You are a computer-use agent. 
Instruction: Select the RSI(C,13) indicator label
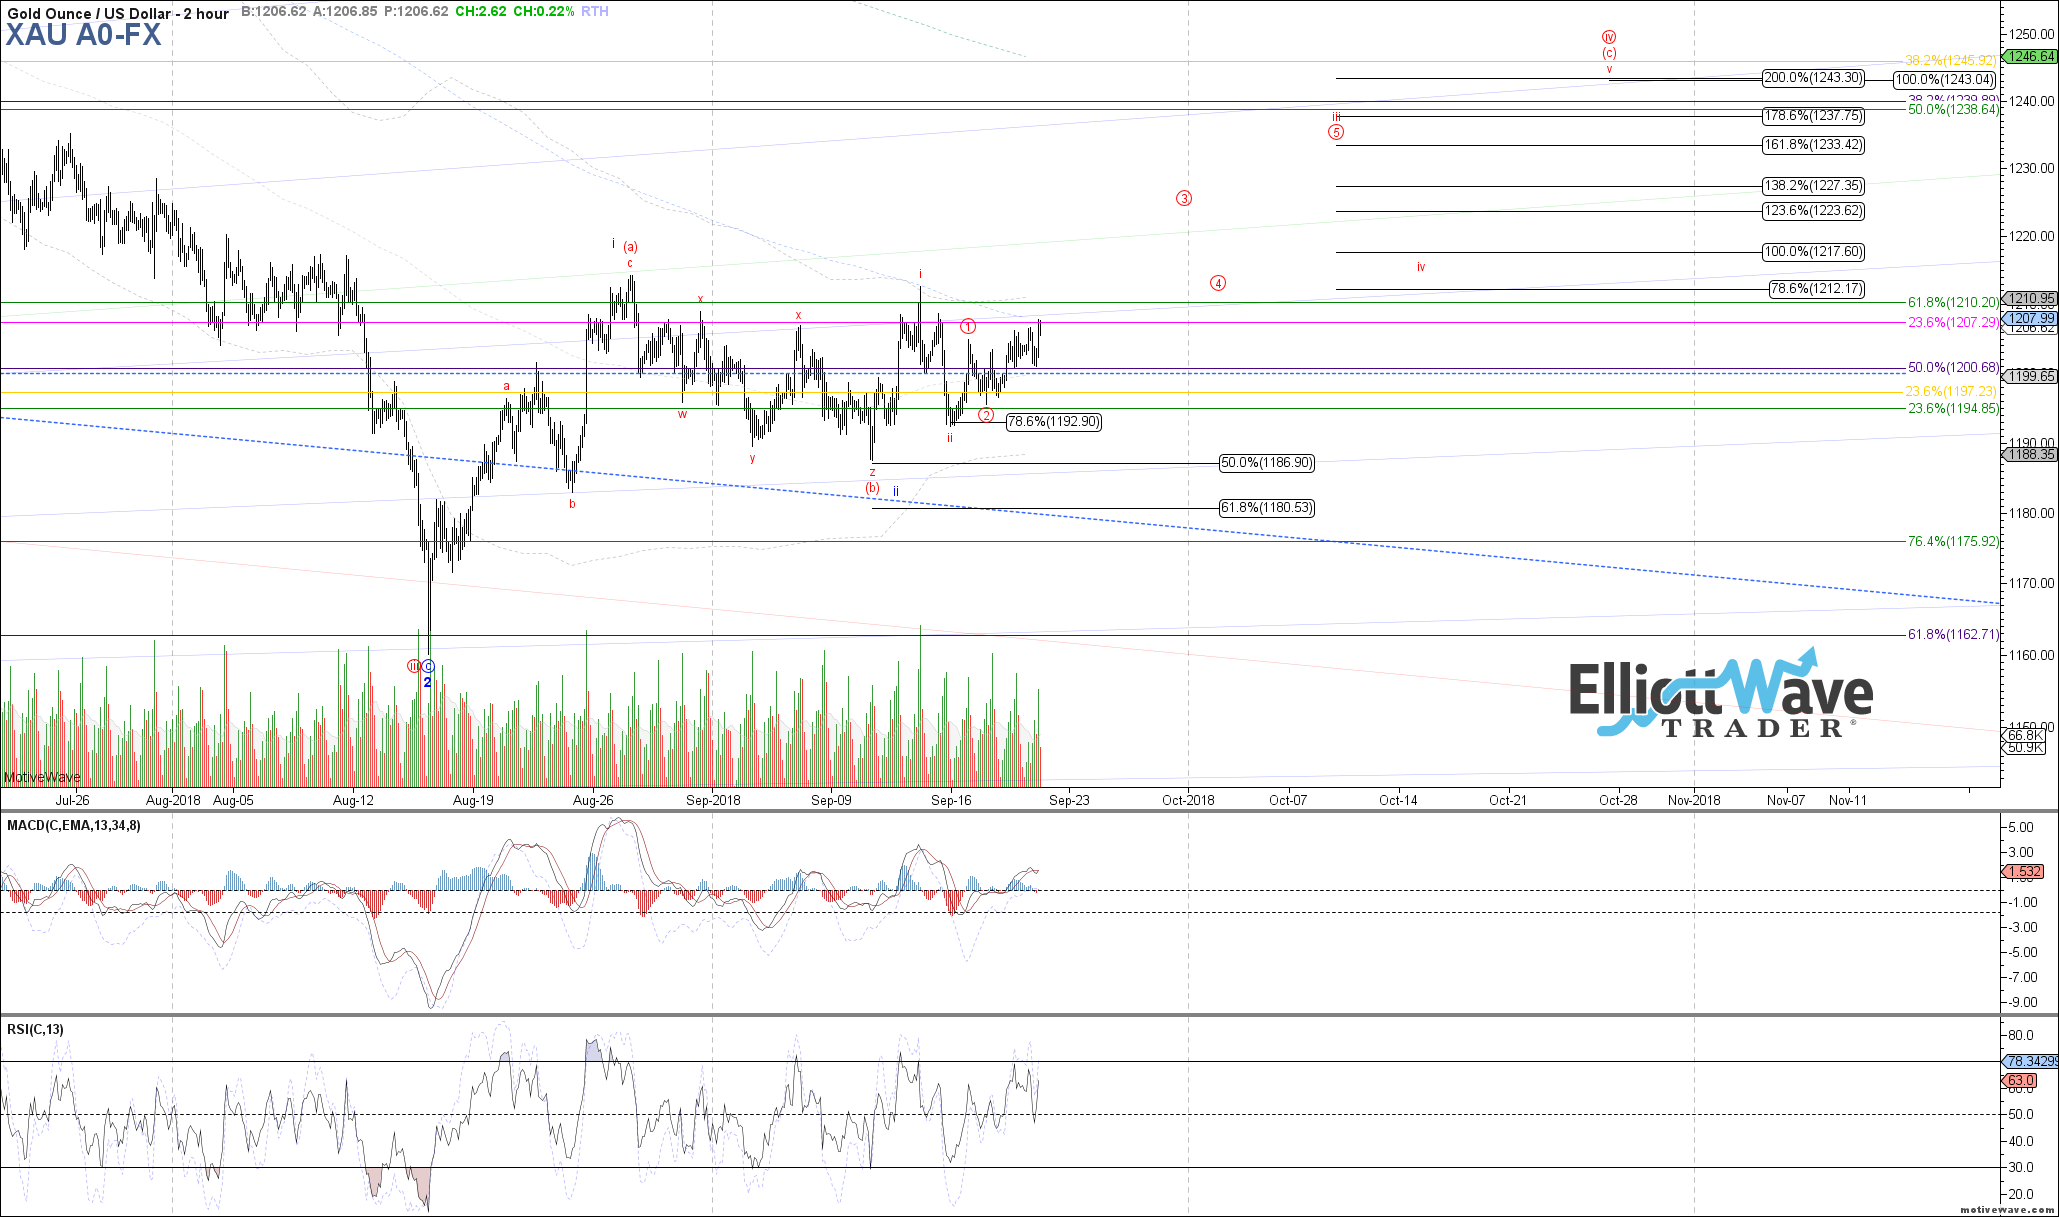36,1030
